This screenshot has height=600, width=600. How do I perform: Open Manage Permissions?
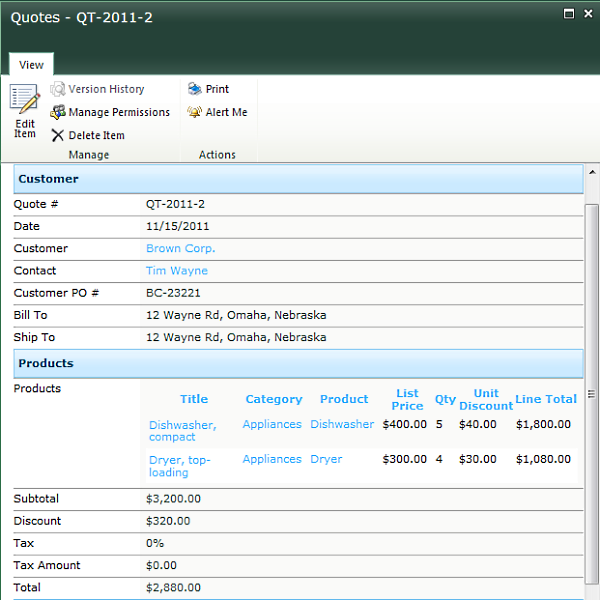118,112
